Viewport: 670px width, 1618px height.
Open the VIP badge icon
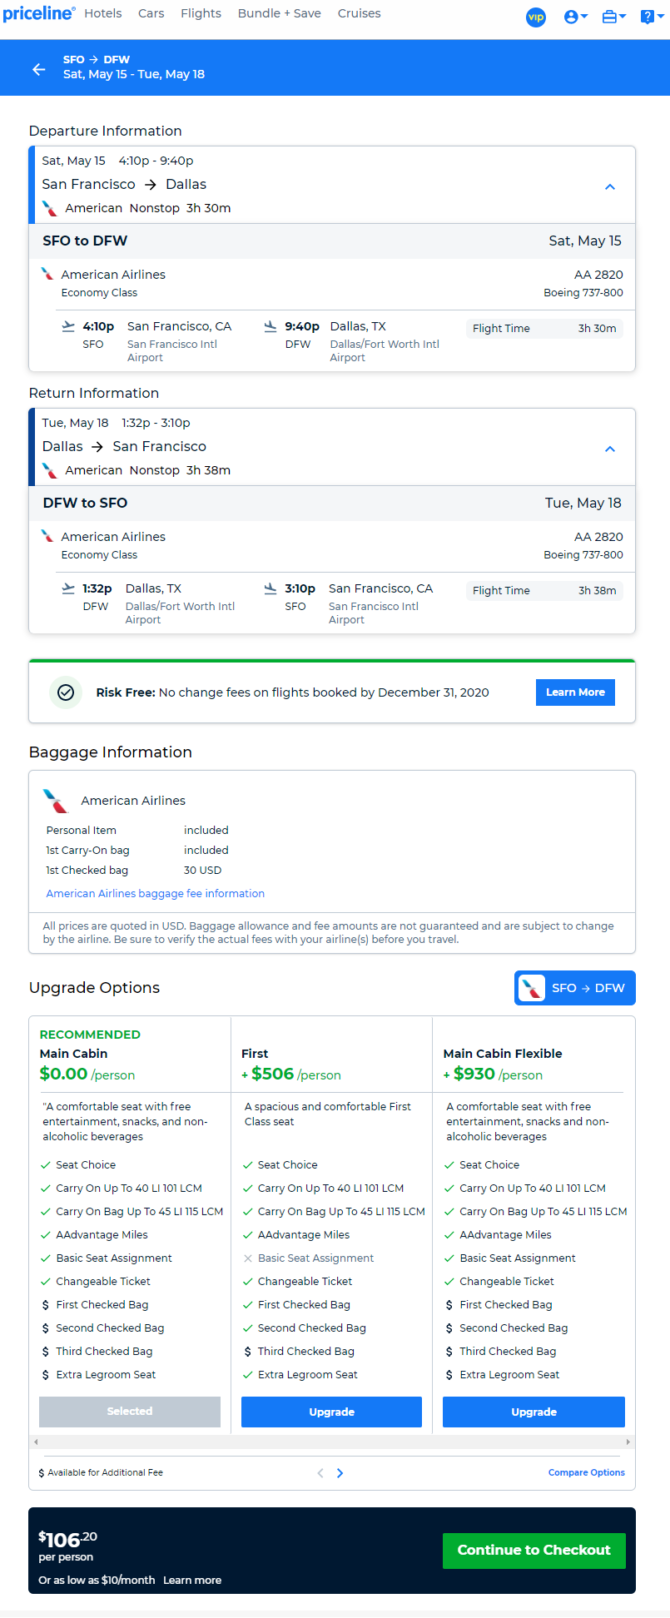coord(536,17)
